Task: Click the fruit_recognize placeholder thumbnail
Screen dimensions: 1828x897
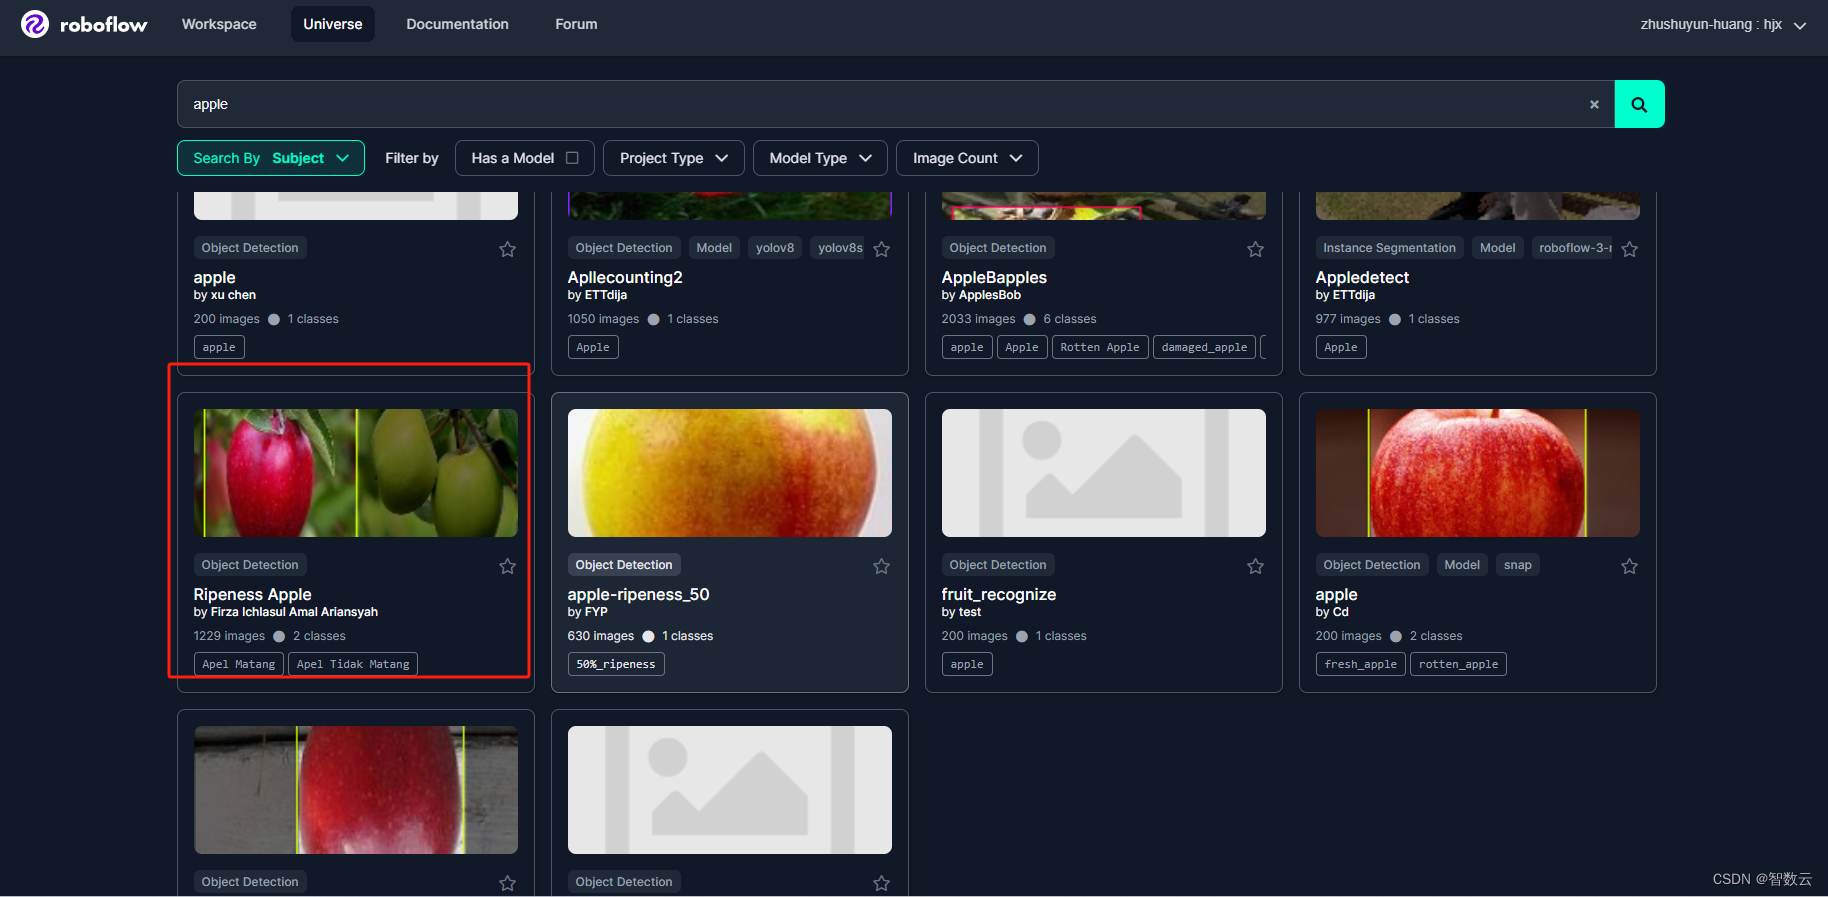Action: [x=1104, y=473]
